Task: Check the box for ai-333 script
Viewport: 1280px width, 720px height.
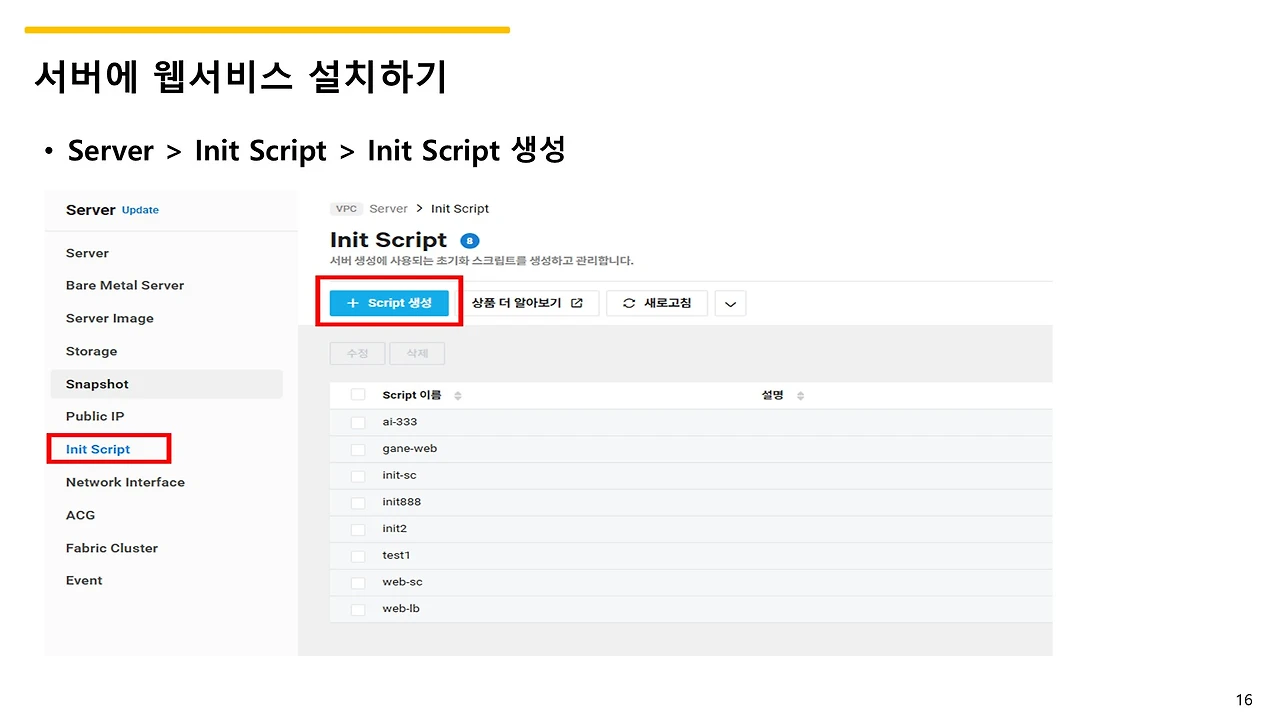Action: click(x=358, y=422)
